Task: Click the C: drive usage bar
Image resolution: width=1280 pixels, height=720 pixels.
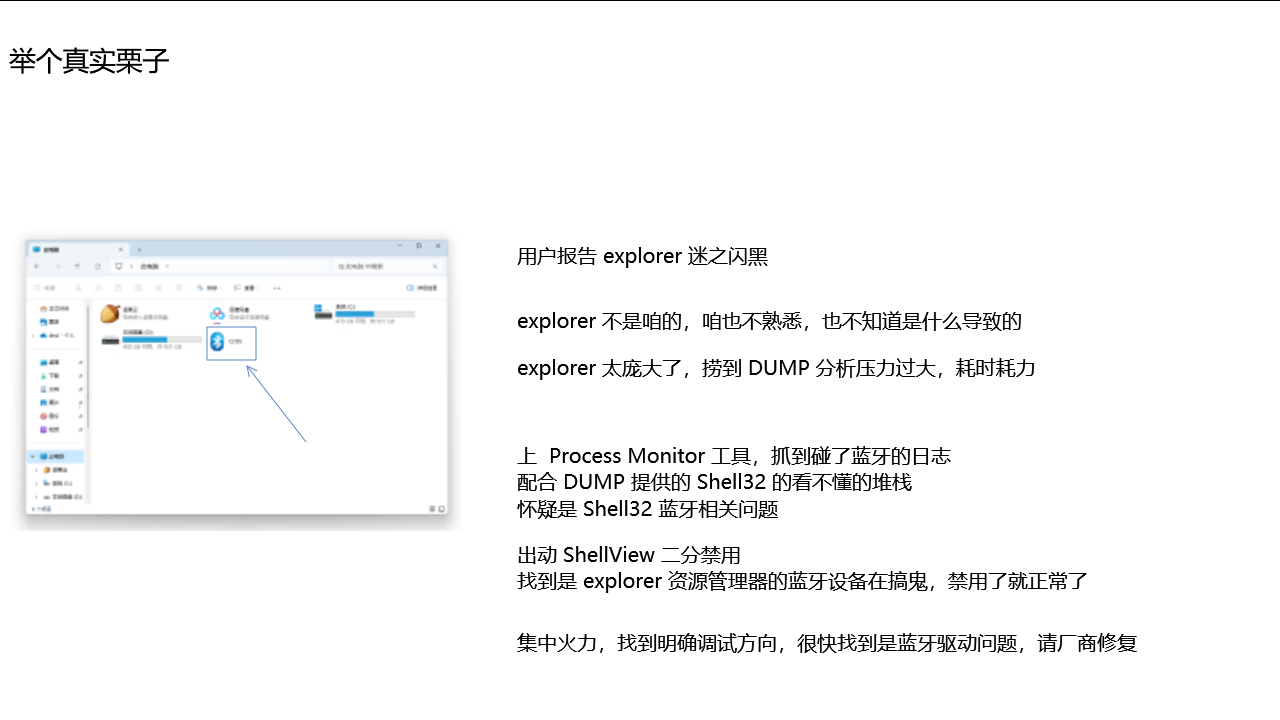Action: [x=374, y=314]
